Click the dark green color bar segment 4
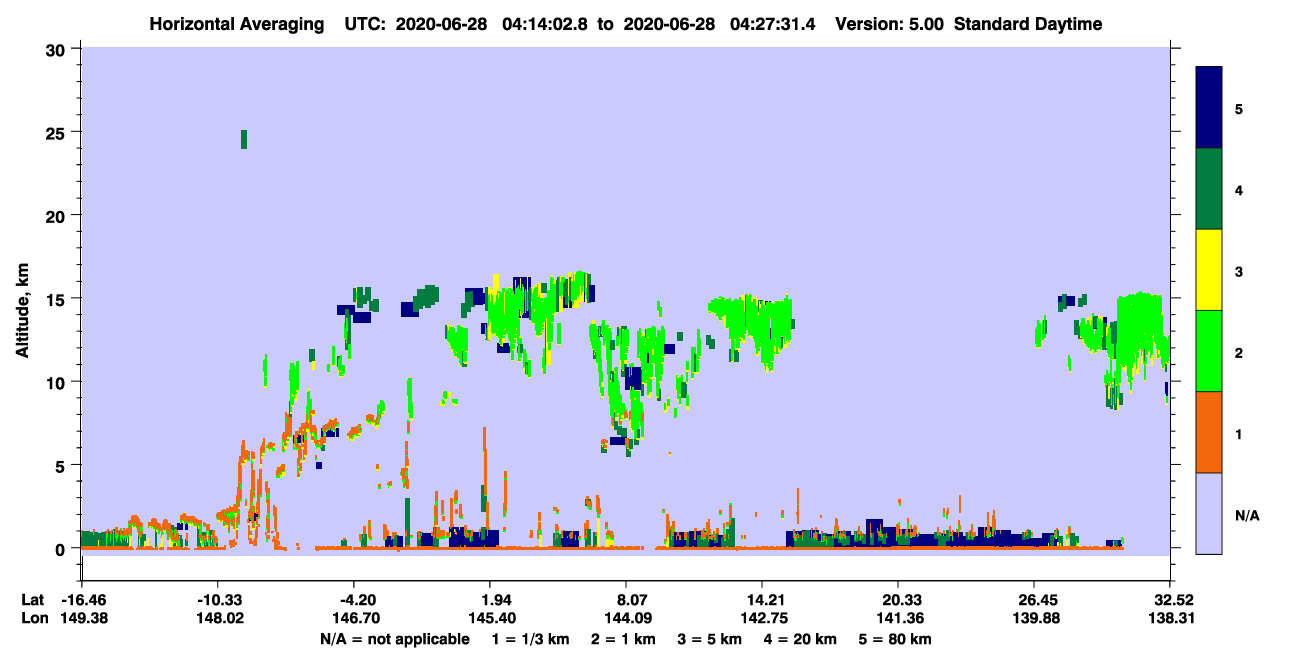 [1209, 189]
